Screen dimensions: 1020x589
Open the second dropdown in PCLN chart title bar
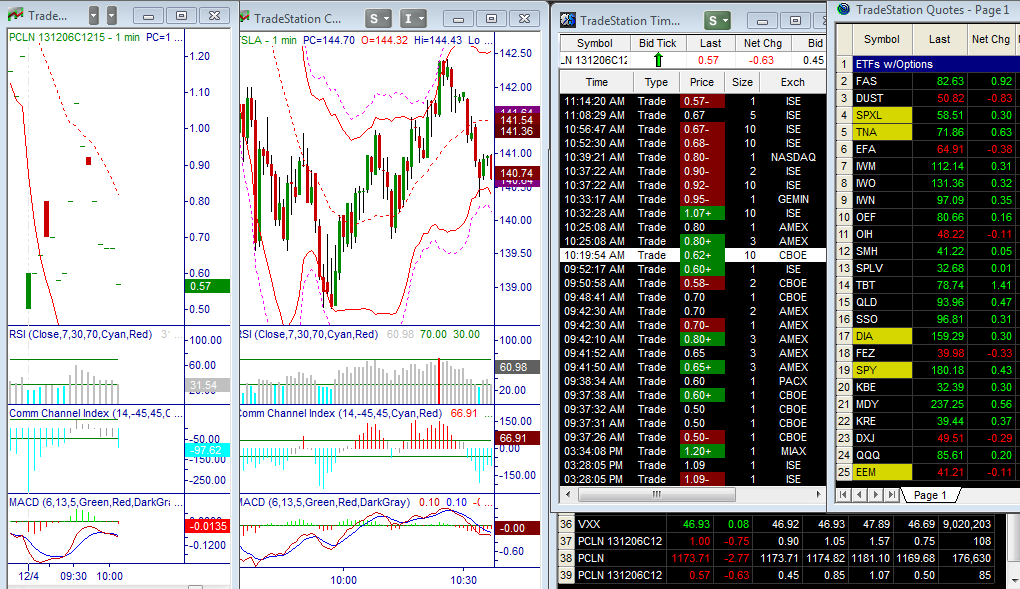click(x=112, y=16)
